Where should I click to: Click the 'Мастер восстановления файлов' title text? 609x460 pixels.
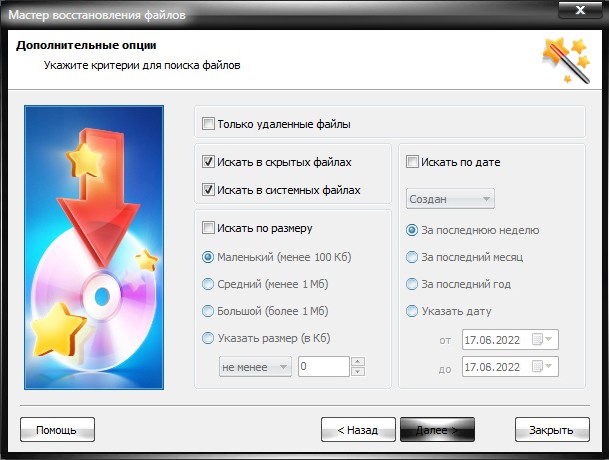click(x=97, y=15)
